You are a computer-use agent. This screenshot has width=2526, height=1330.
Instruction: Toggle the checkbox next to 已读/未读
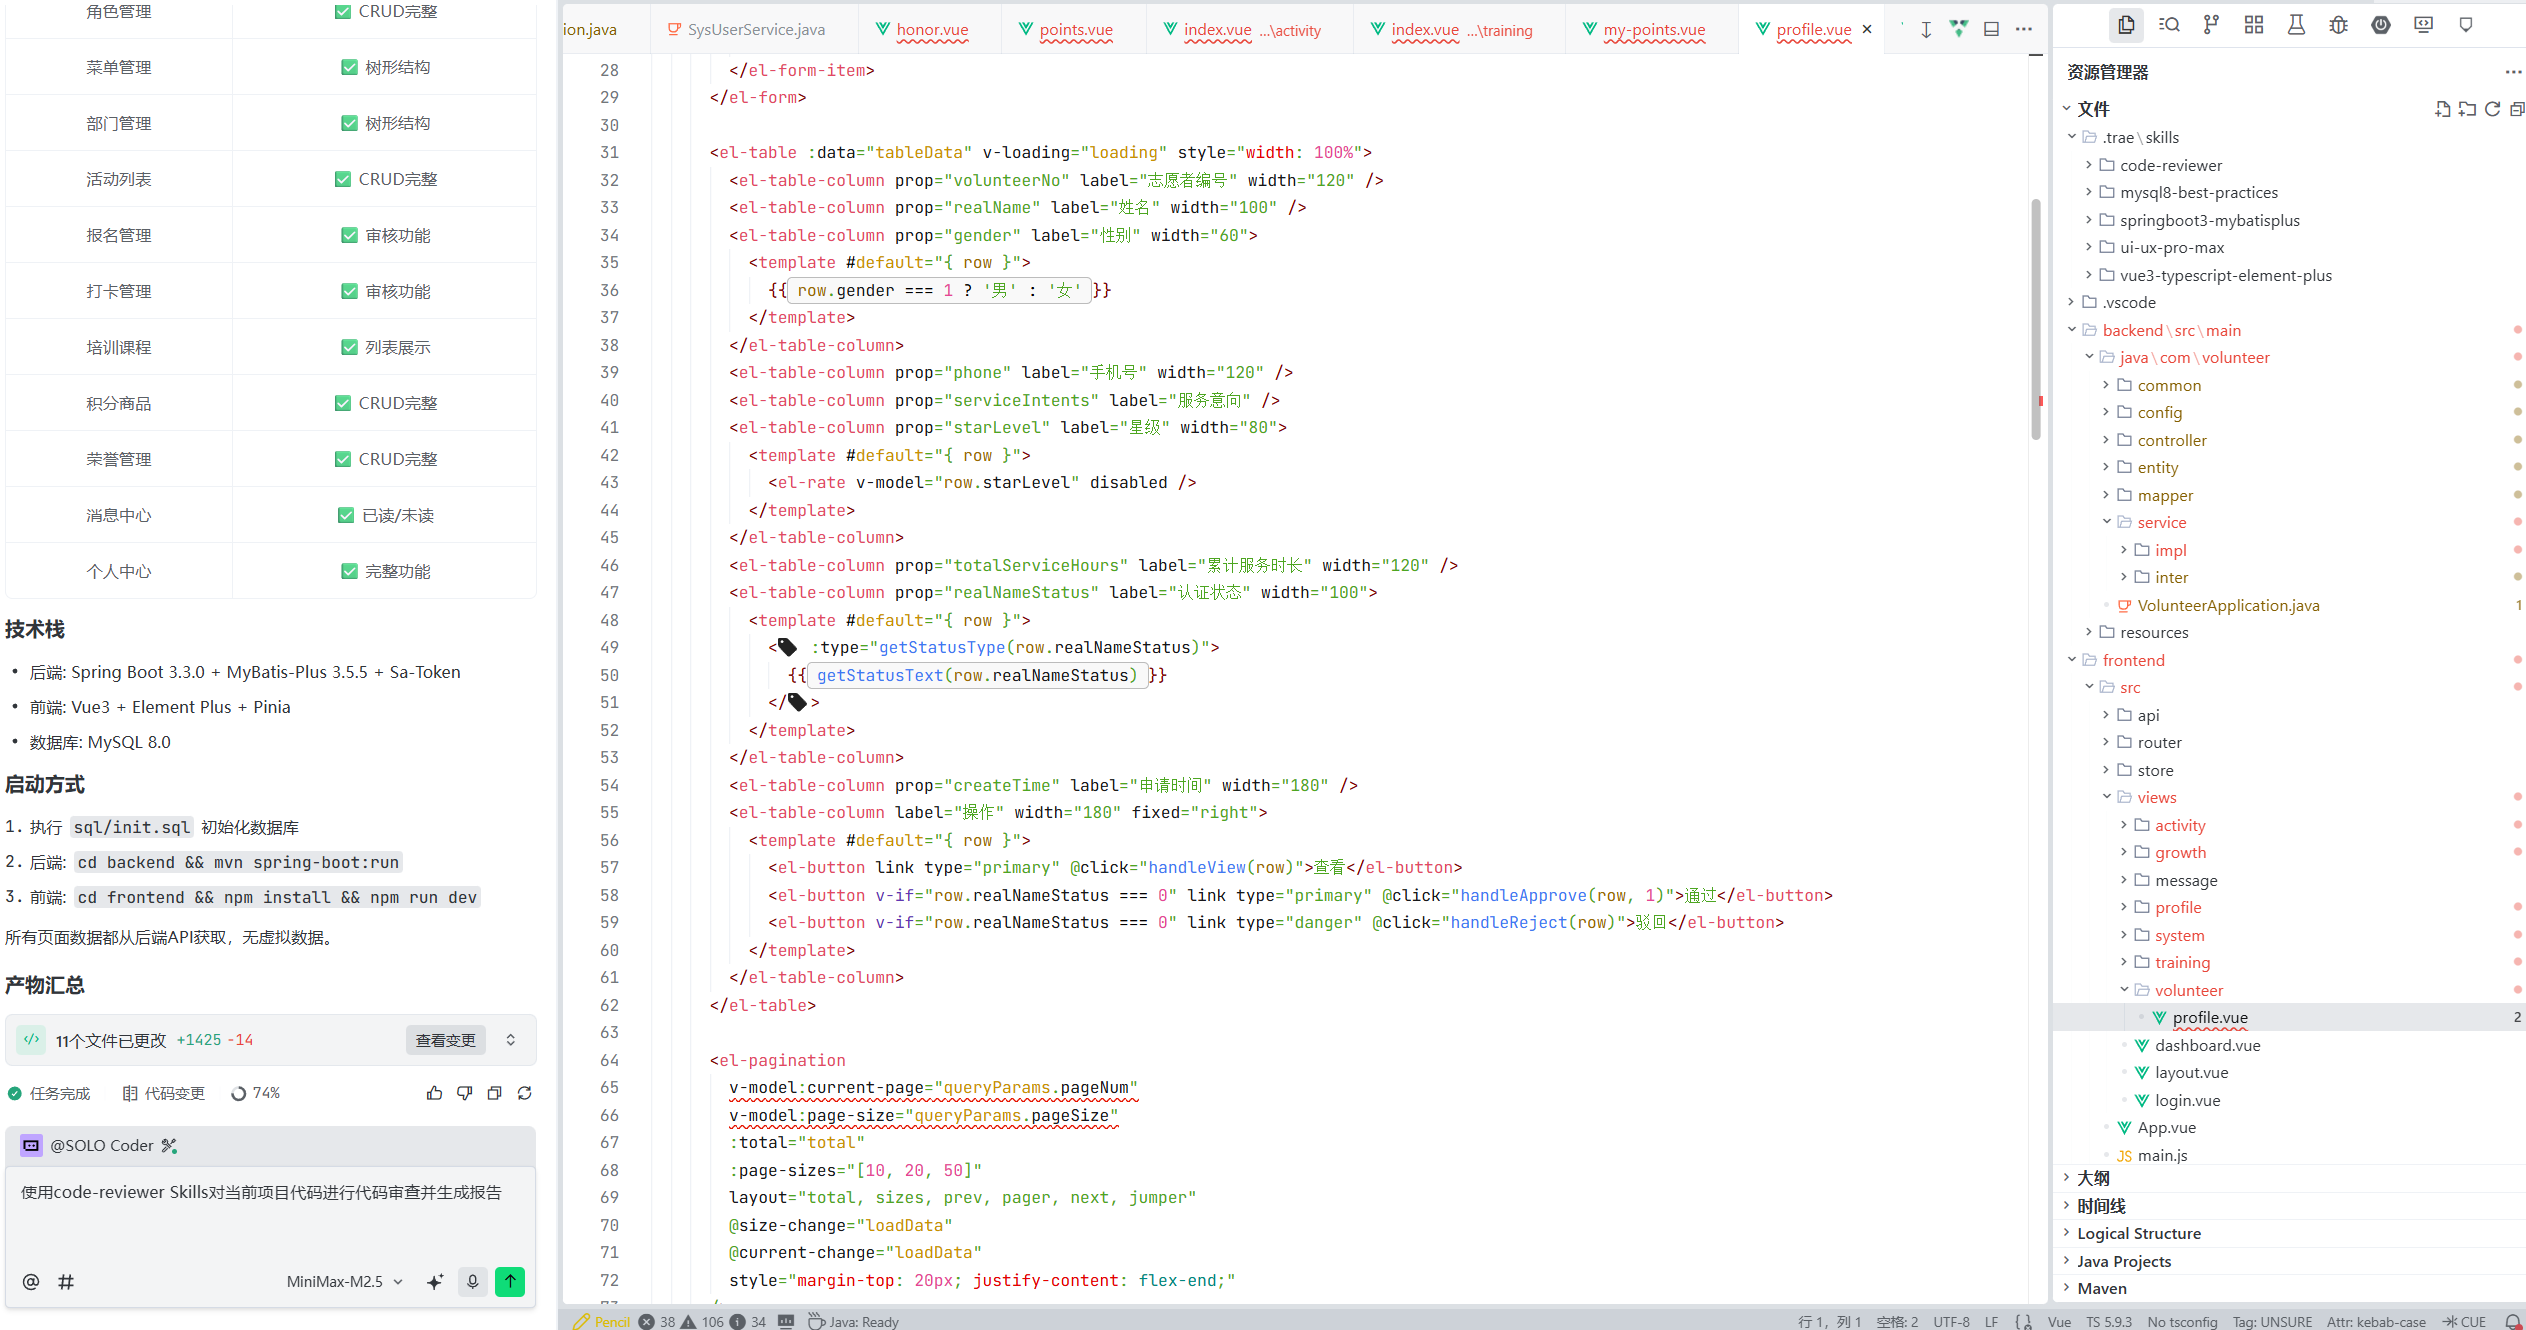(346, 515)
